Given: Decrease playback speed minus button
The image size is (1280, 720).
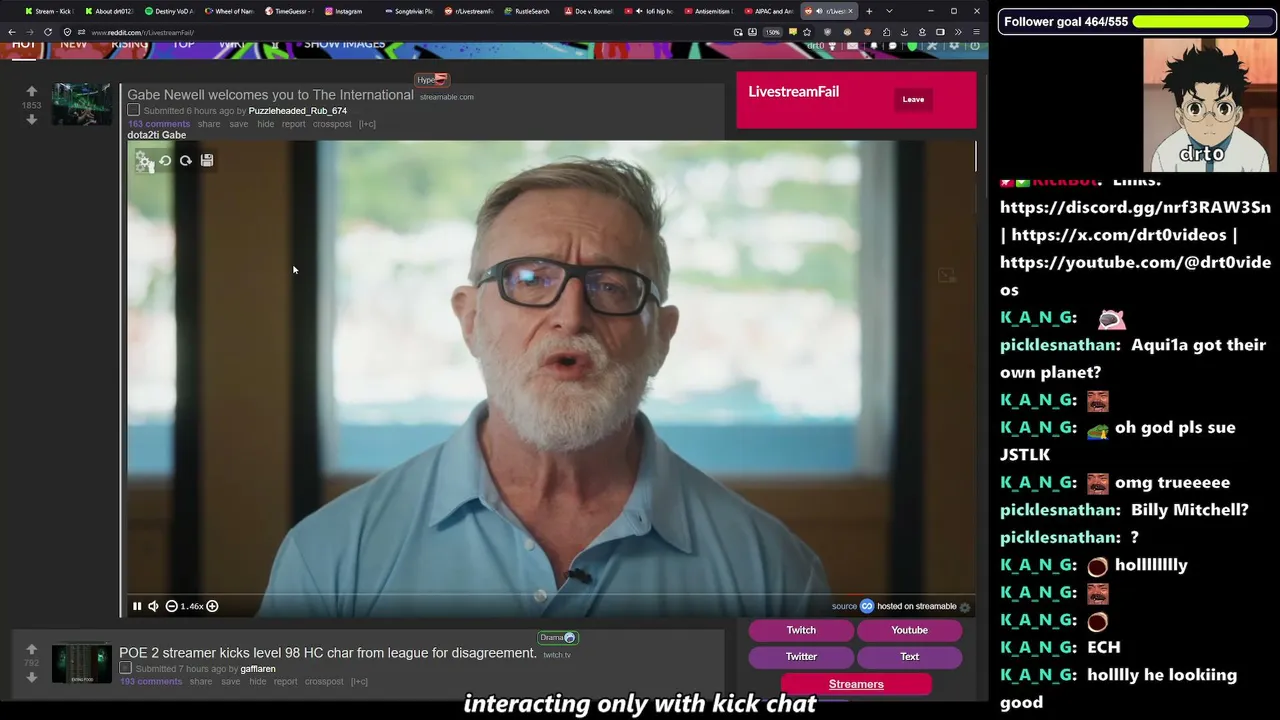Looking at the screenshot, I should click(x=171, y=606).
